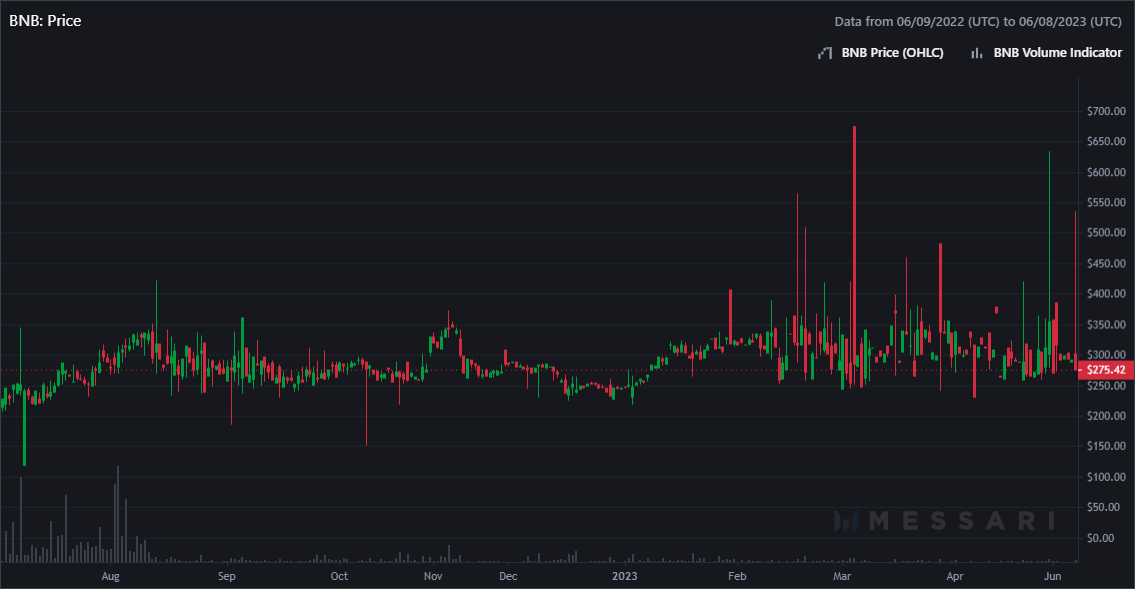Click the Mar label on time axis

842,577
